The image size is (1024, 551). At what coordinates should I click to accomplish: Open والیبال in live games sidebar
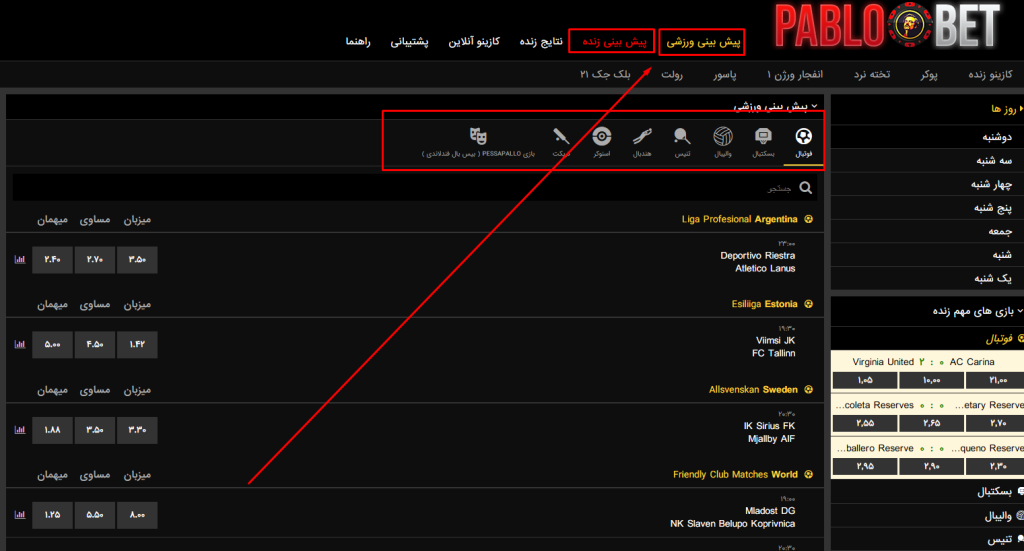pos(927,516)
